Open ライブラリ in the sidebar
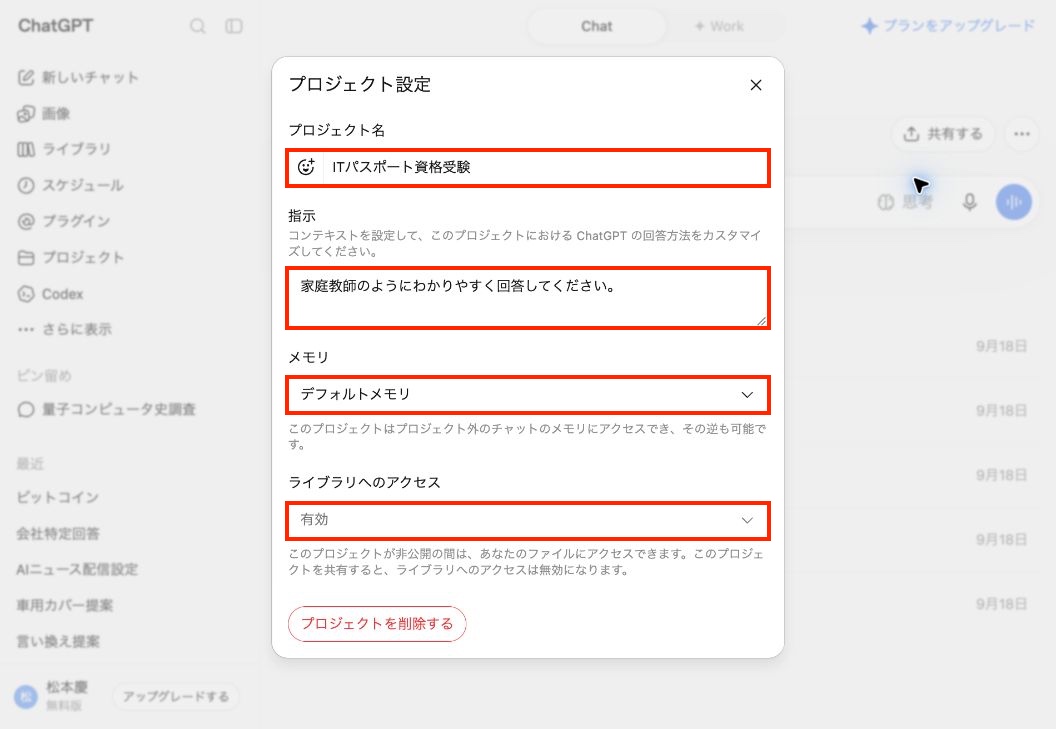The image size is (1056, 729). (65, 150)
